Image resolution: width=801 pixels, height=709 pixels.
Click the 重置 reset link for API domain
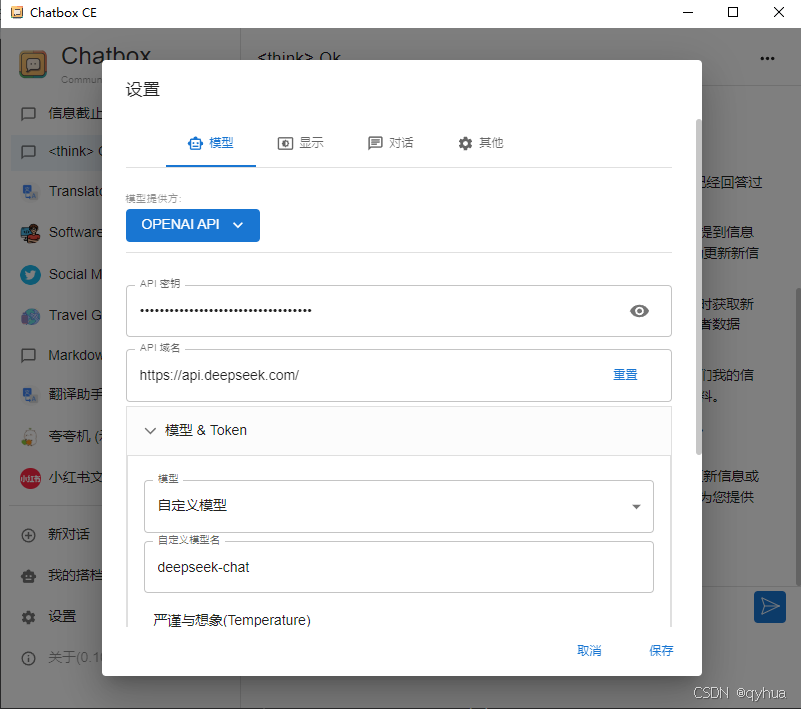click(625, 374)
